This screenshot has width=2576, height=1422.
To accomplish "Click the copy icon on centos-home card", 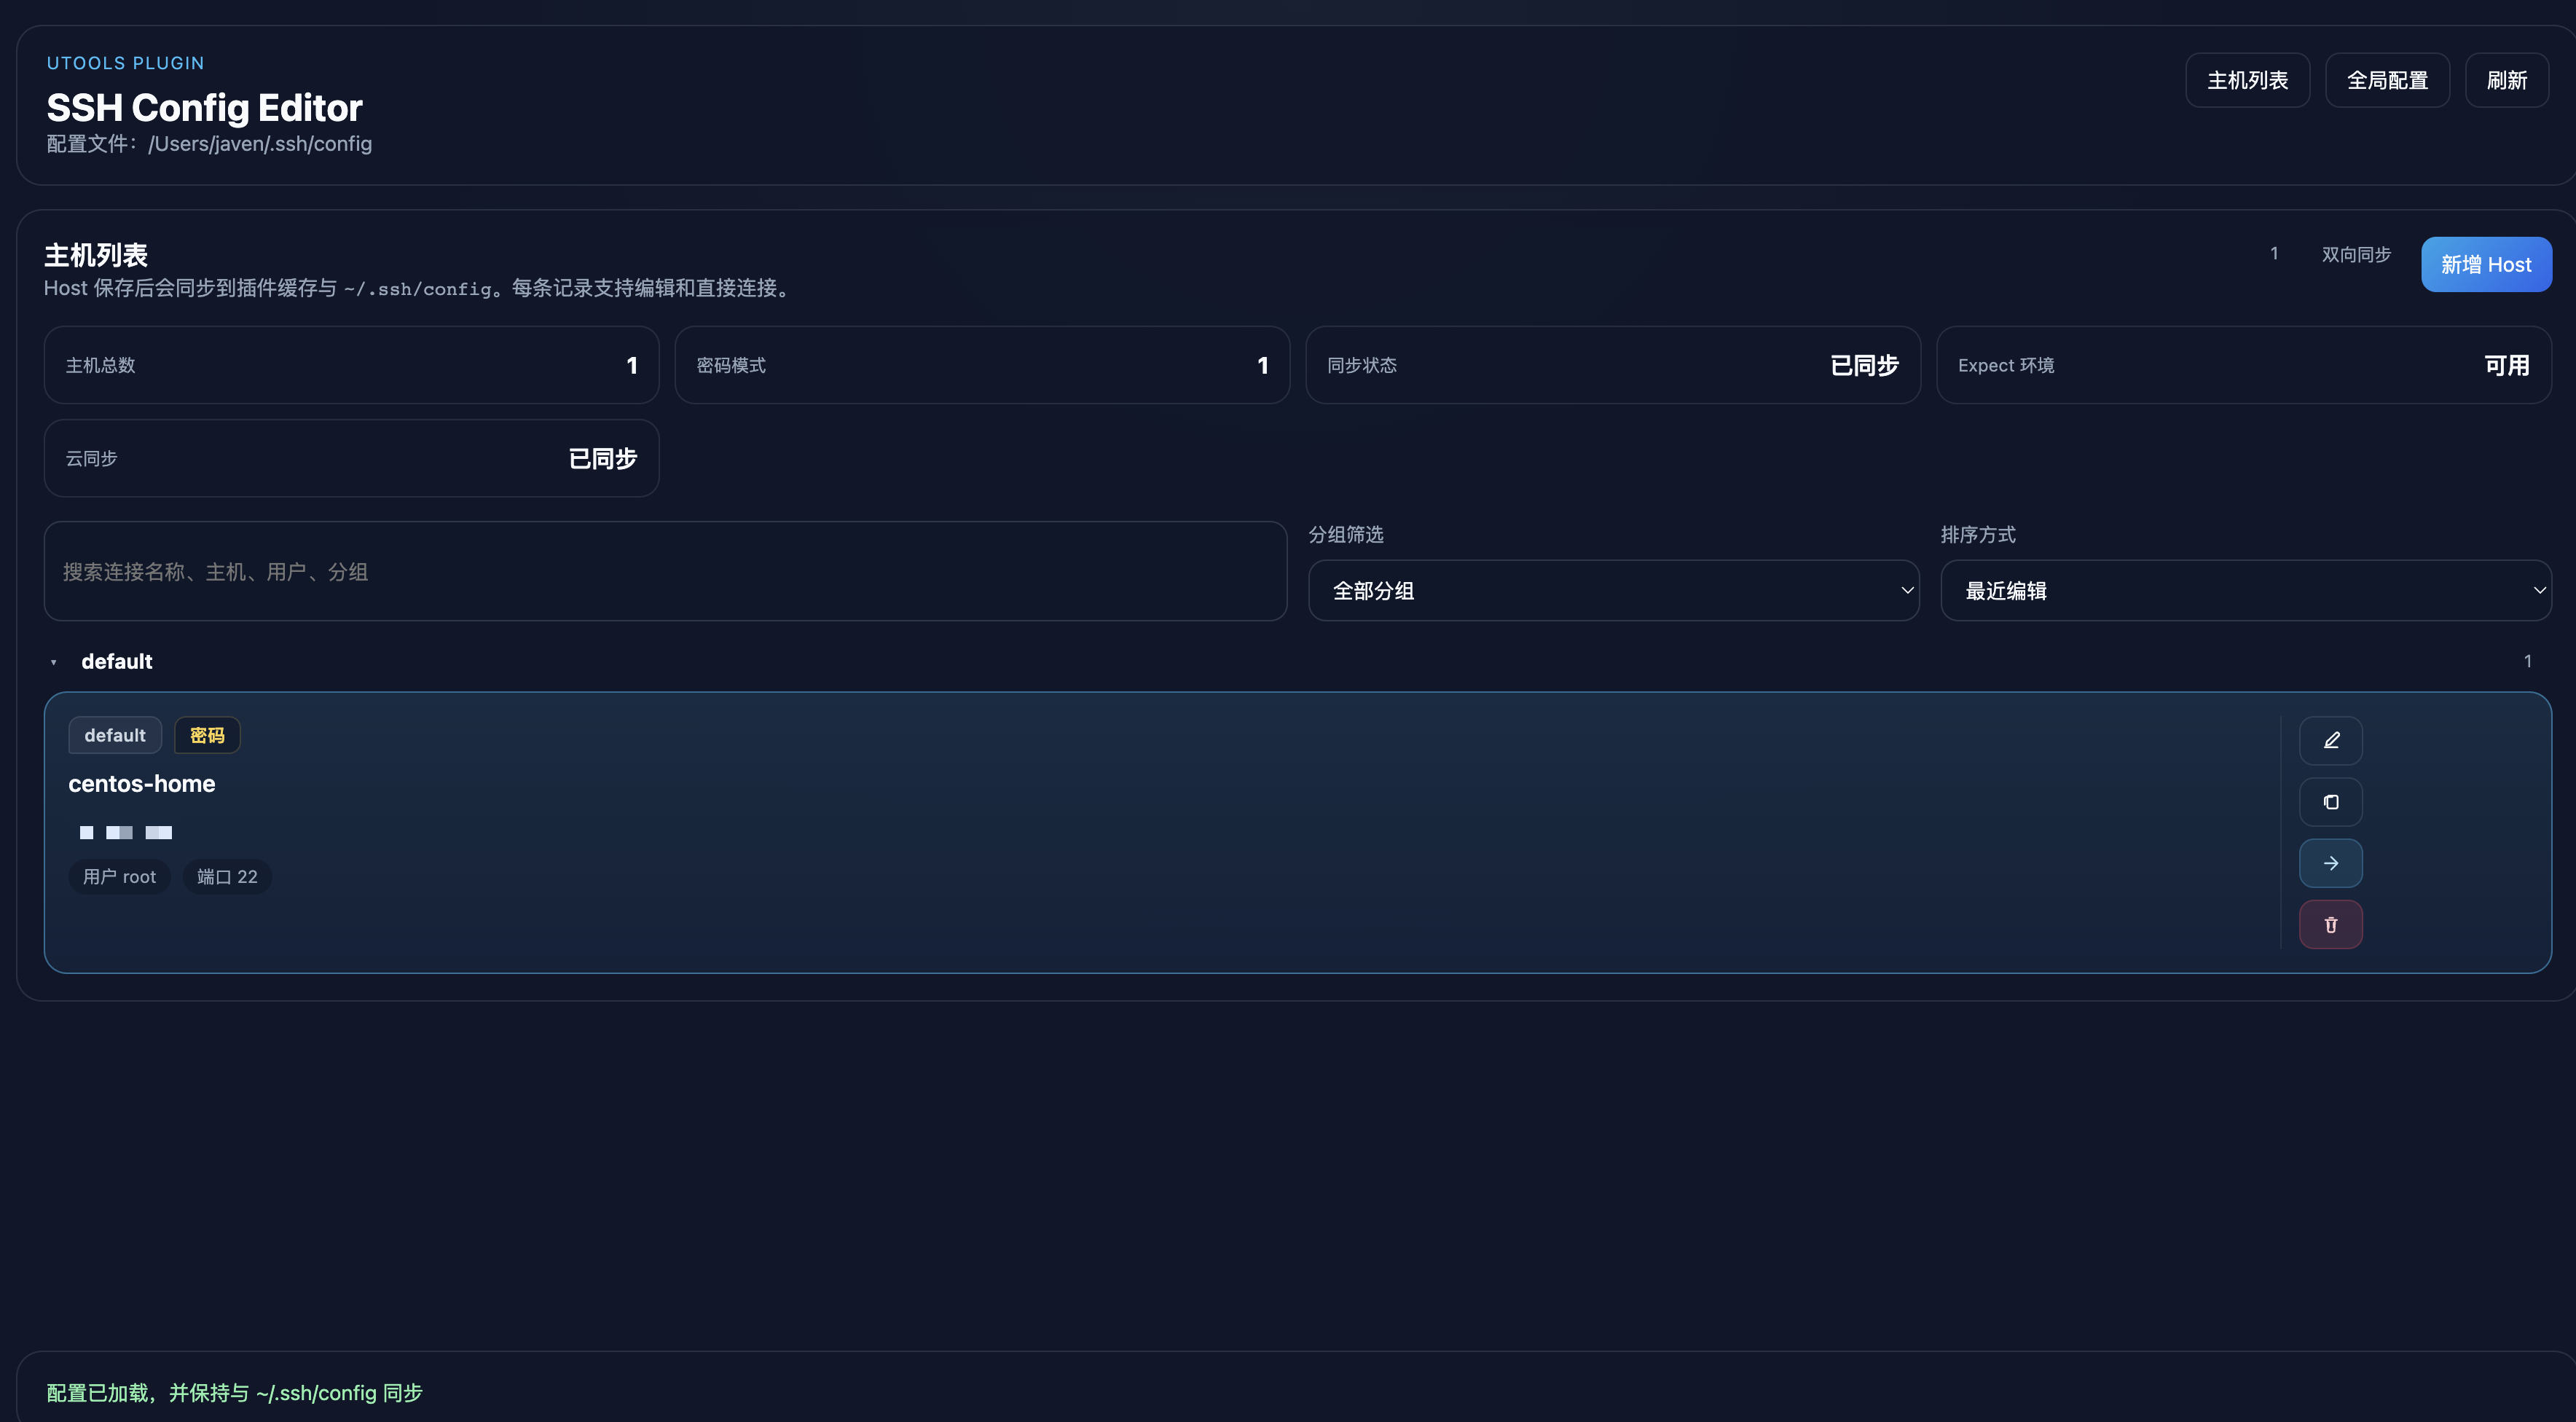I will pos(2330,802).
